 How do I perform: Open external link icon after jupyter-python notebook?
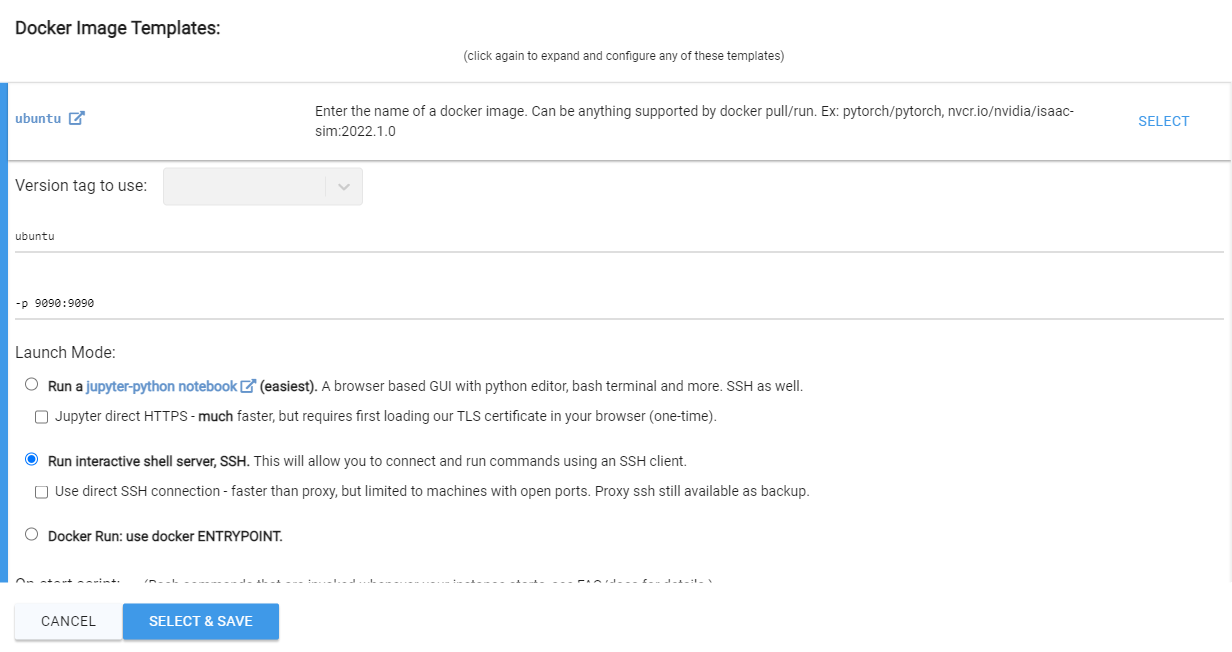pos(249,386)
